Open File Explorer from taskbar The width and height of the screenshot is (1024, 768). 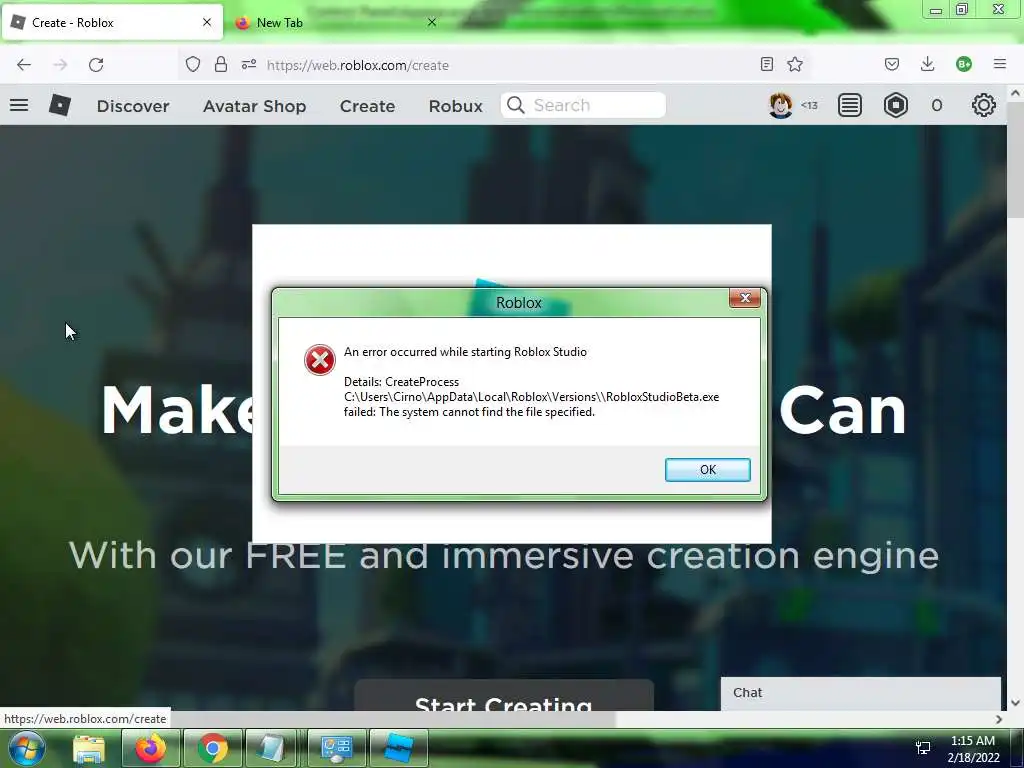[x=89, y=748]
